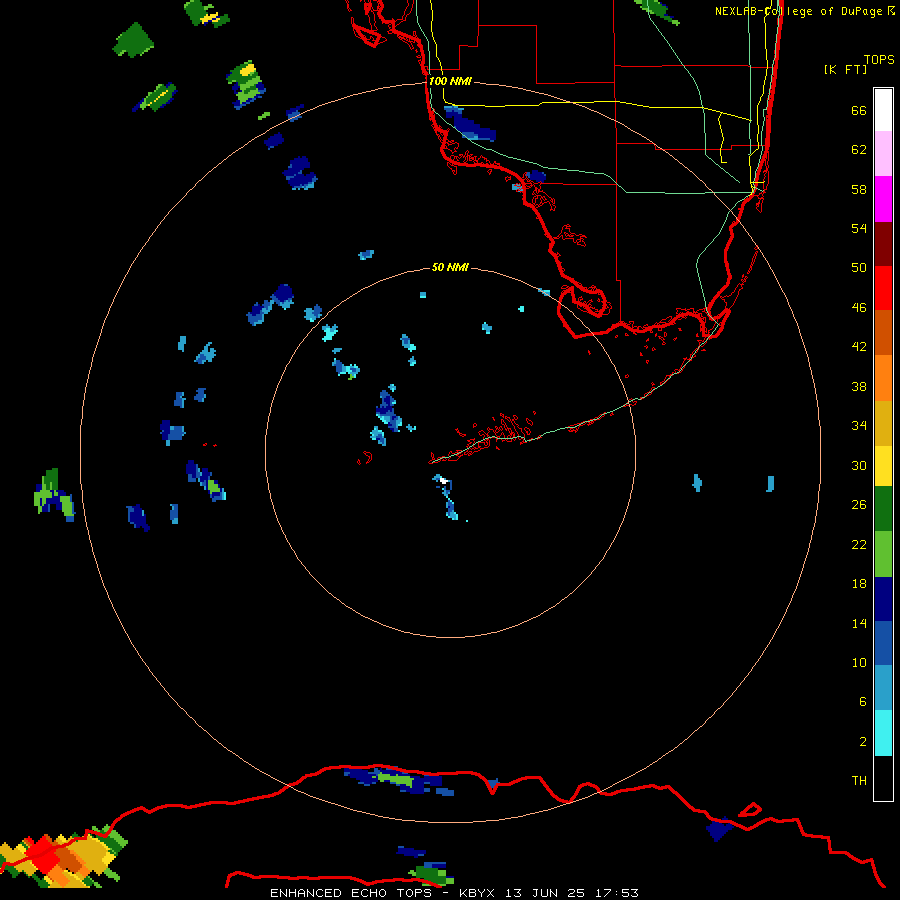This screenshot has width=900, height=900.
Task: Click the "50 NMI" range ring label
Action: coord(450,267)
